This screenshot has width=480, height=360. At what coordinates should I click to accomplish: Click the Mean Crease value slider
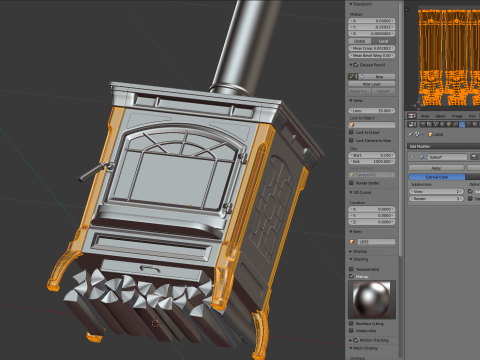pyautogui.click(x=372, y=48)
